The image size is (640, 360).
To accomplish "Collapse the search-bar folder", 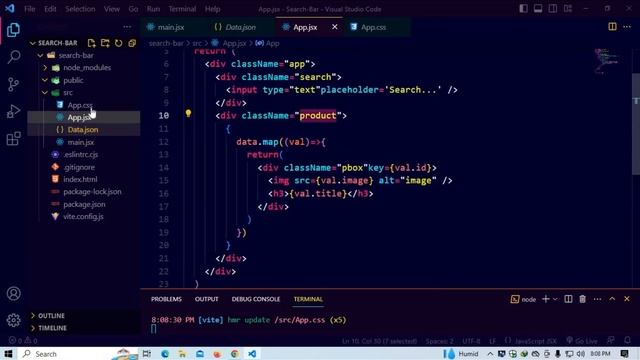I will pyautogui.click(x=40, y=55).
